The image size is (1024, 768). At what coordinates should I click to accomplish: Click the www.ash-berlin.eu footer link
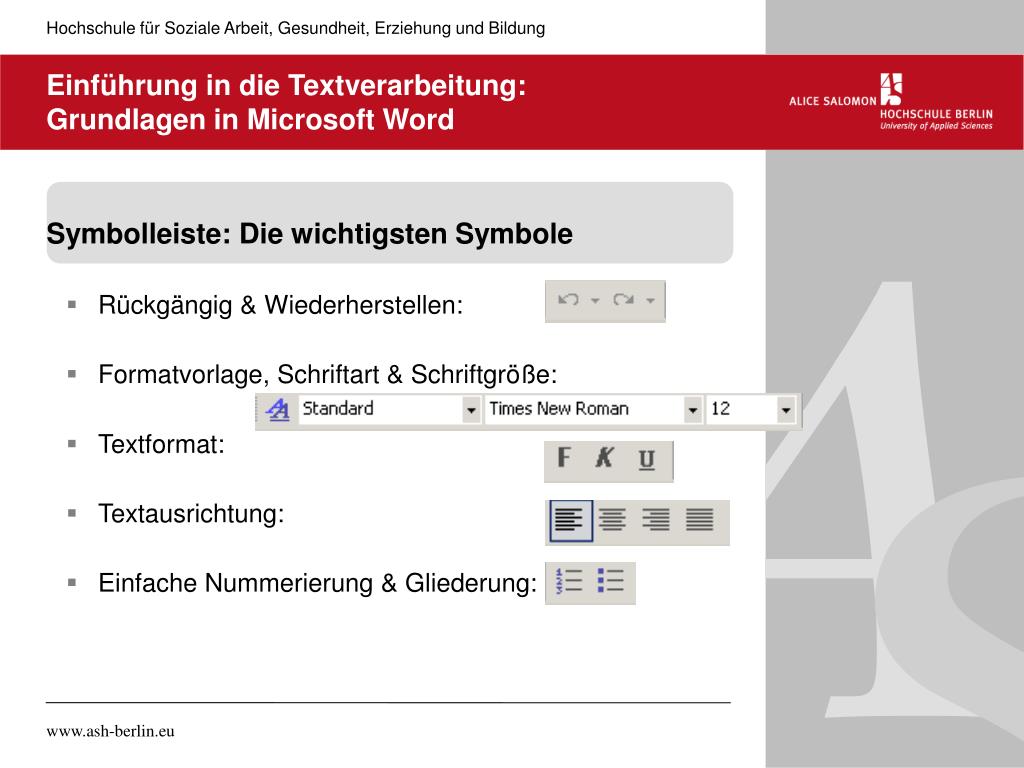coord(110,731)
